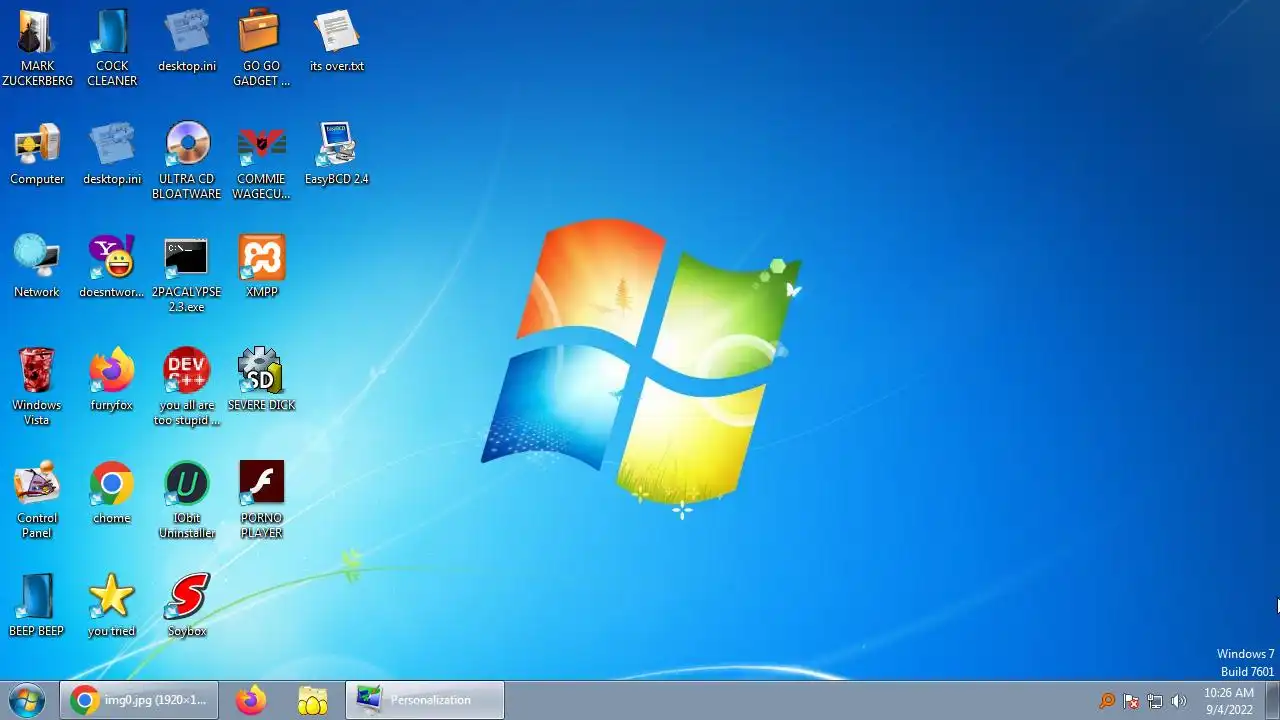Screen dimensions: 1280x720
Task: Select the Windows Vista recycle bin icon
Action: tap(37, 387)
